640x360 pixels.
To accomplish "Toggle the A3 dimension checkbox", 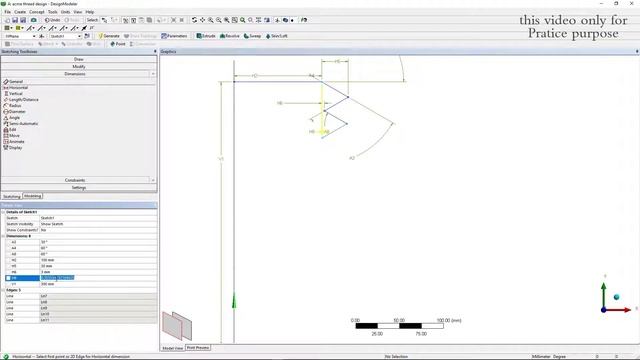I will 8,242.
